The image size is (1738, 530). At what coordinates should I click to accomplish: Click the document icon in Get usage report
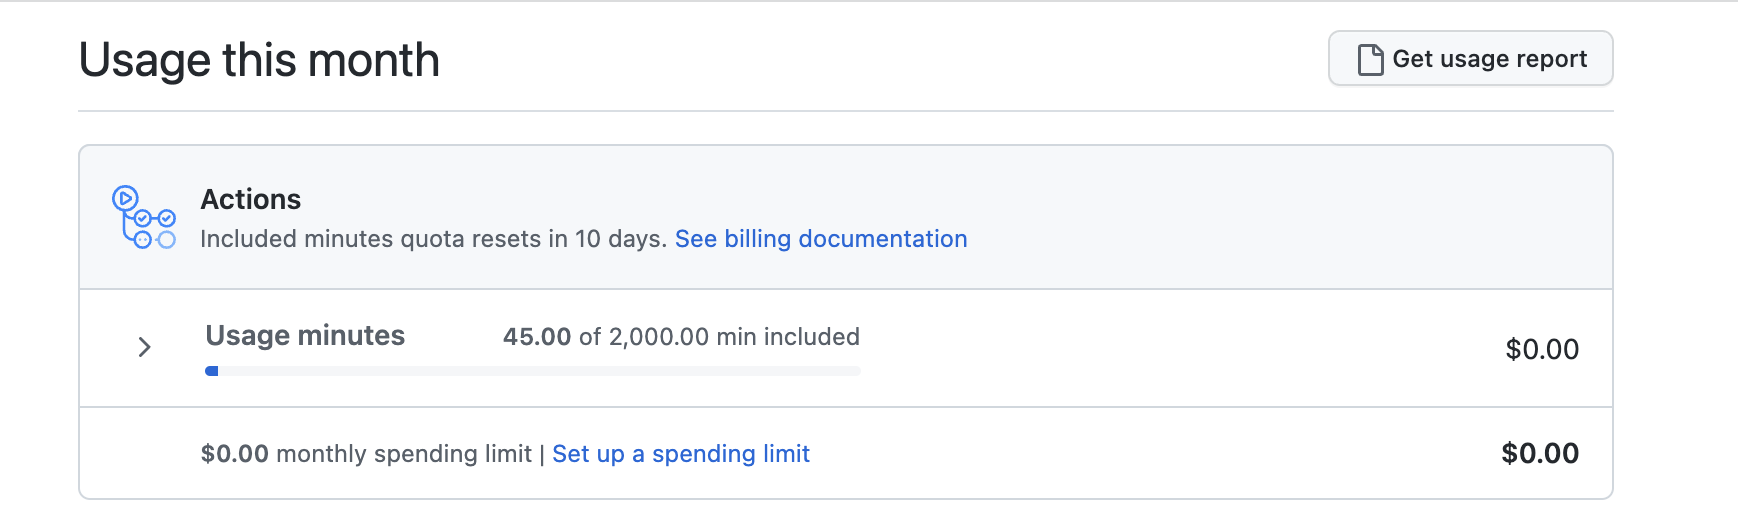click(1370, 60)
